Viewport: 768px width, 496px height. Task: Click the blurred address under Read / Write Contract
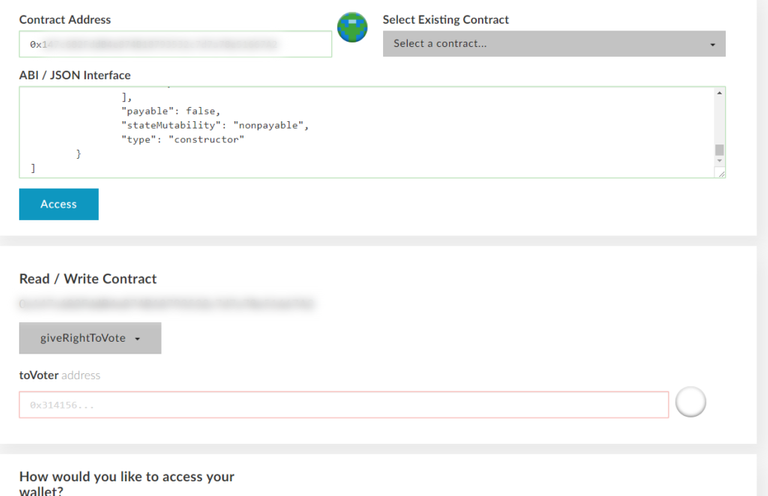coord(167,301)
